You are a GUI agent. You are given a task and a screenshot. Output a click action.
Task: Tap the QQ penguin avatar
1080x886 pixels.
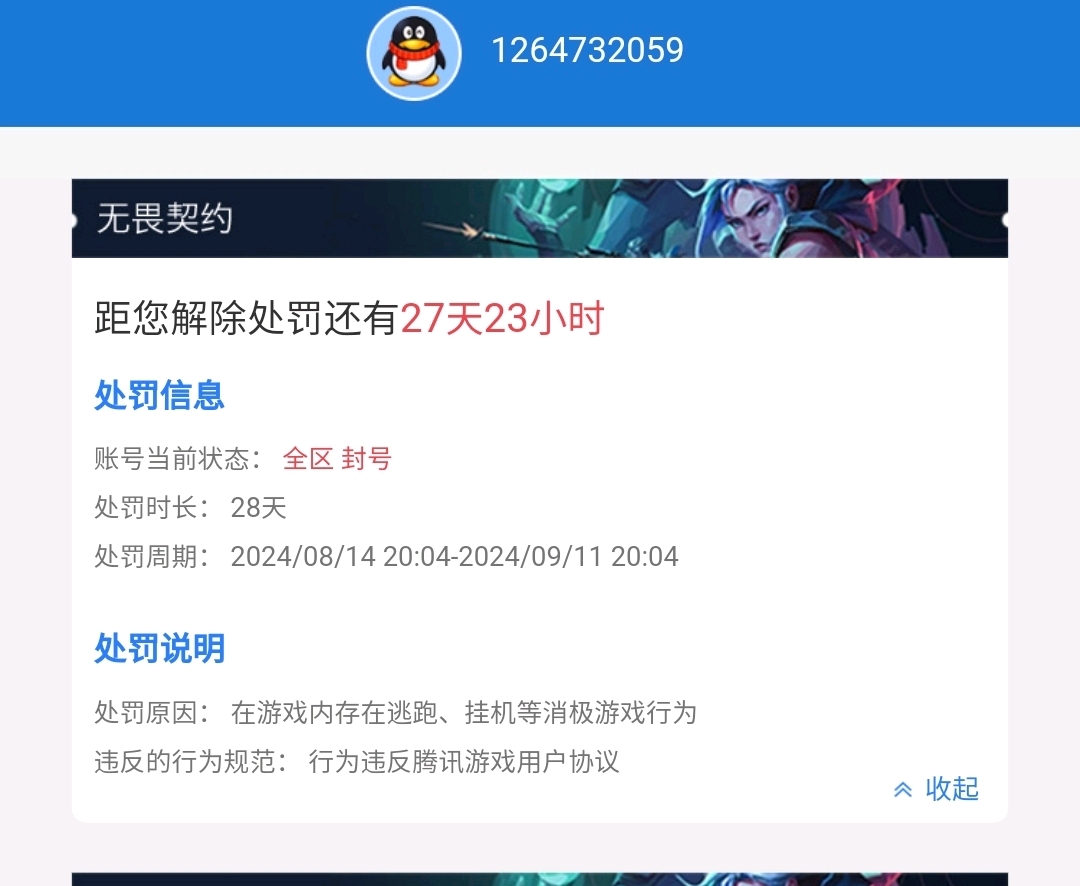pyautogui.click(x=414, y=53)
